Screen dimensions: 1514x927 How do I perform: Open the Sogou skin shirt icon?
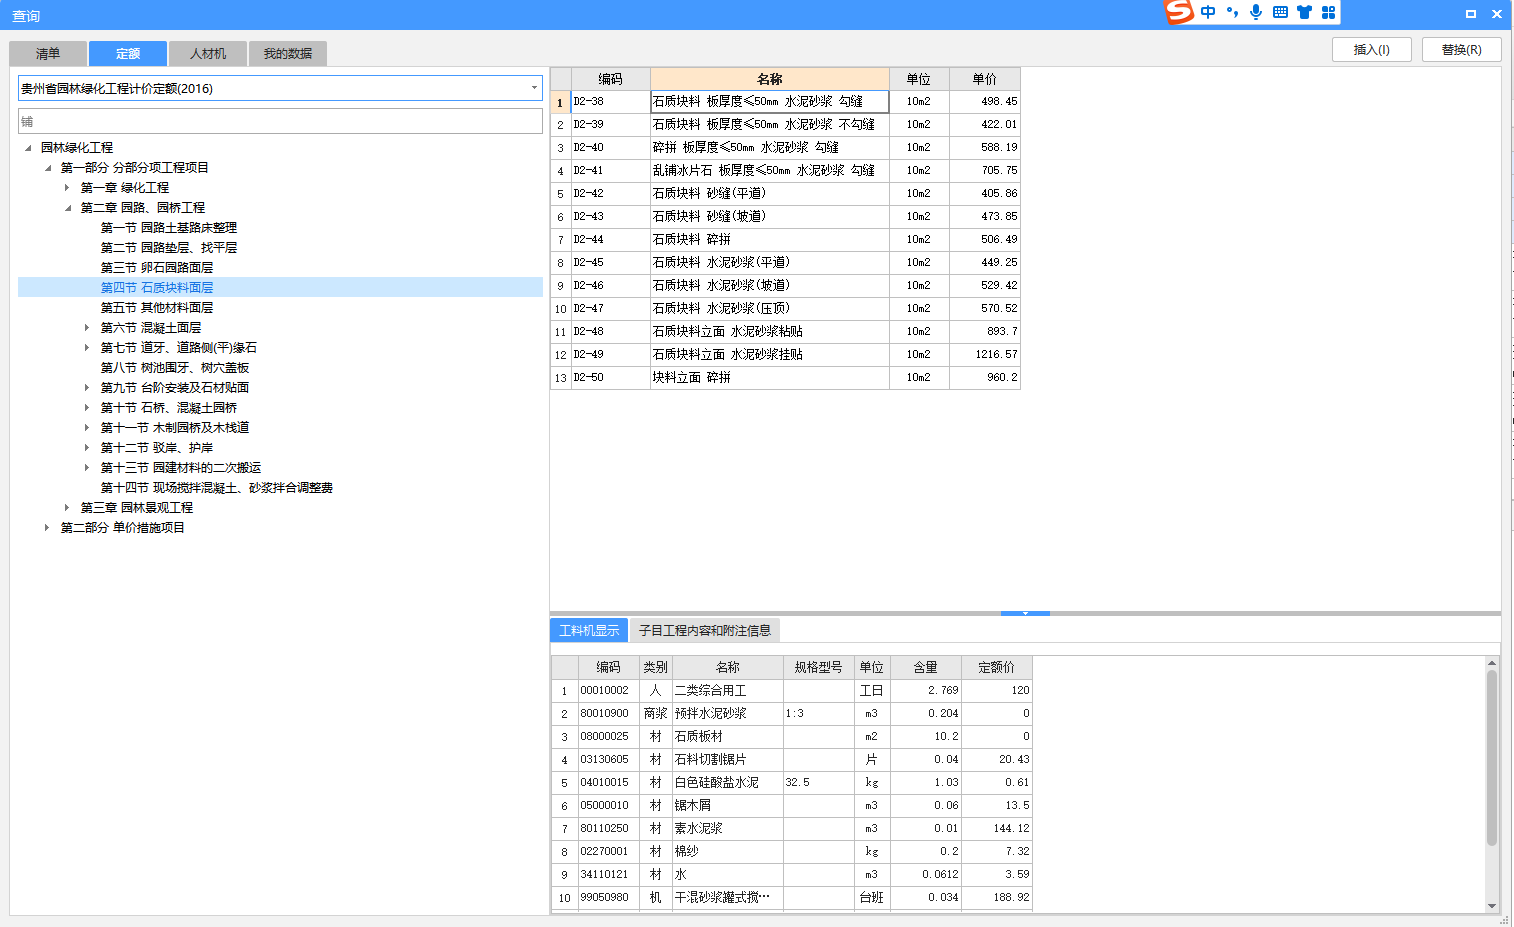pyautogui.click(x=1304, y=12)
